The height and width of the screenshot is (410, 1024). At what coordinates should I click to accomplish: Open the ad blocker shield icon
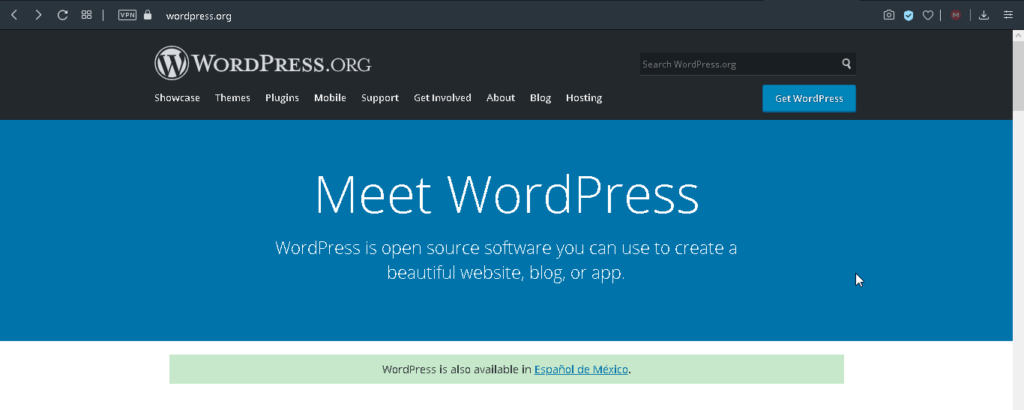pyautogui.click(x=908, y=15)
